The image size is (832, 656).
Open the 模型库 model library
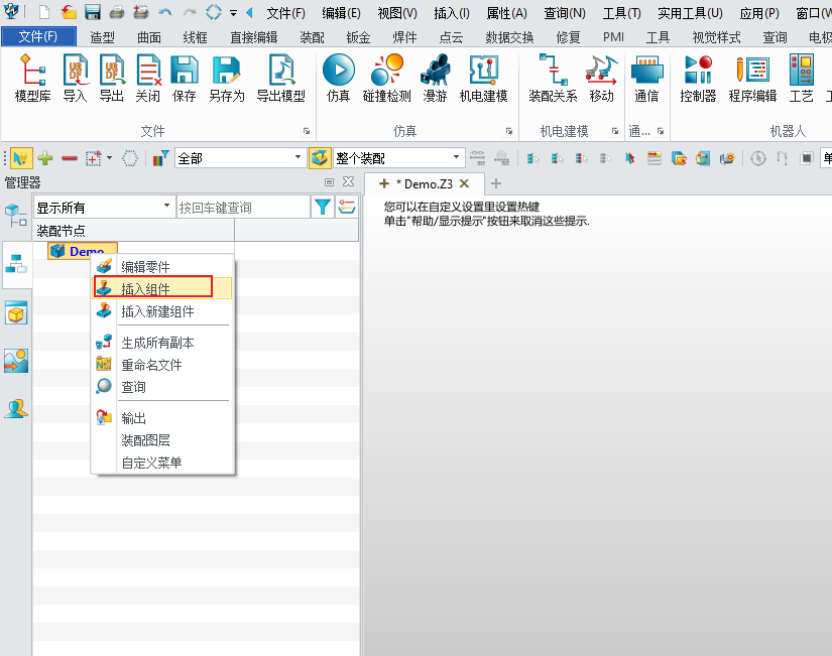[33, 71]
